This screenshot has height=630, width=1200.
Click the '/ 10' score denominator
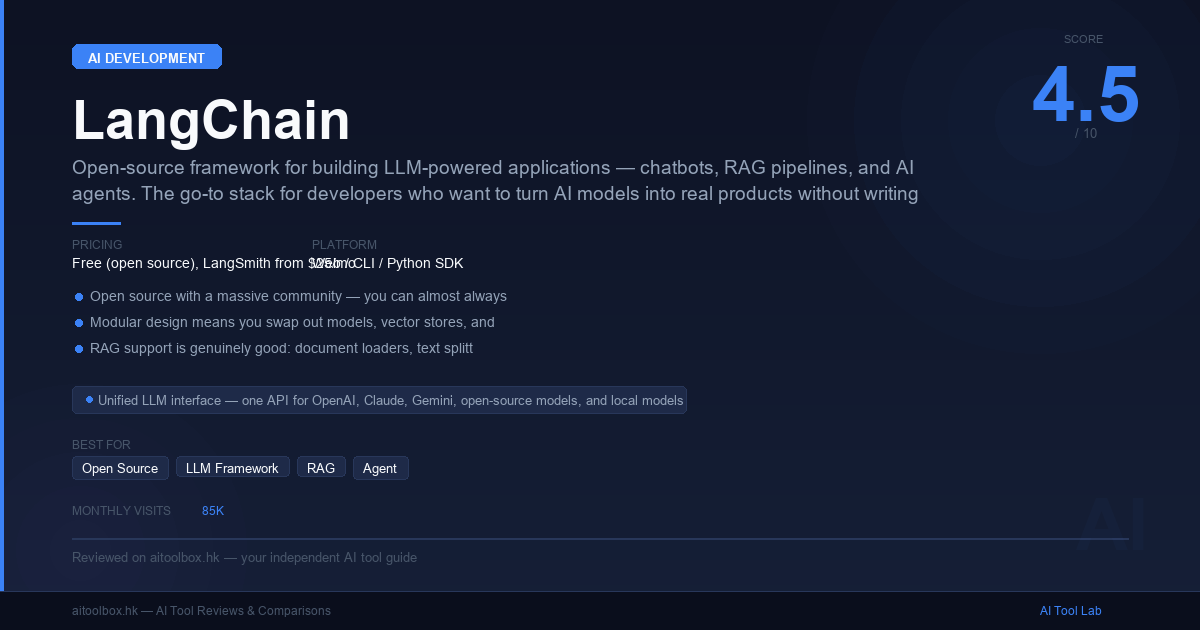point(1086,133)
